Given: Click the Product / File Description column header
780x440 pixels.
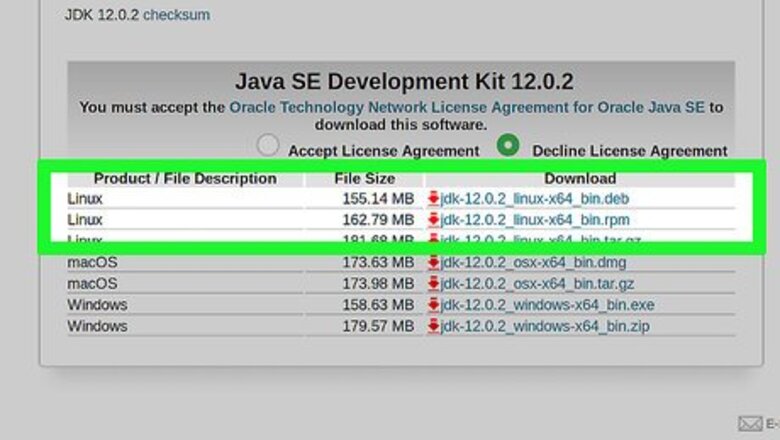Looking at the screenshot, I should click(x=185, y=178).
